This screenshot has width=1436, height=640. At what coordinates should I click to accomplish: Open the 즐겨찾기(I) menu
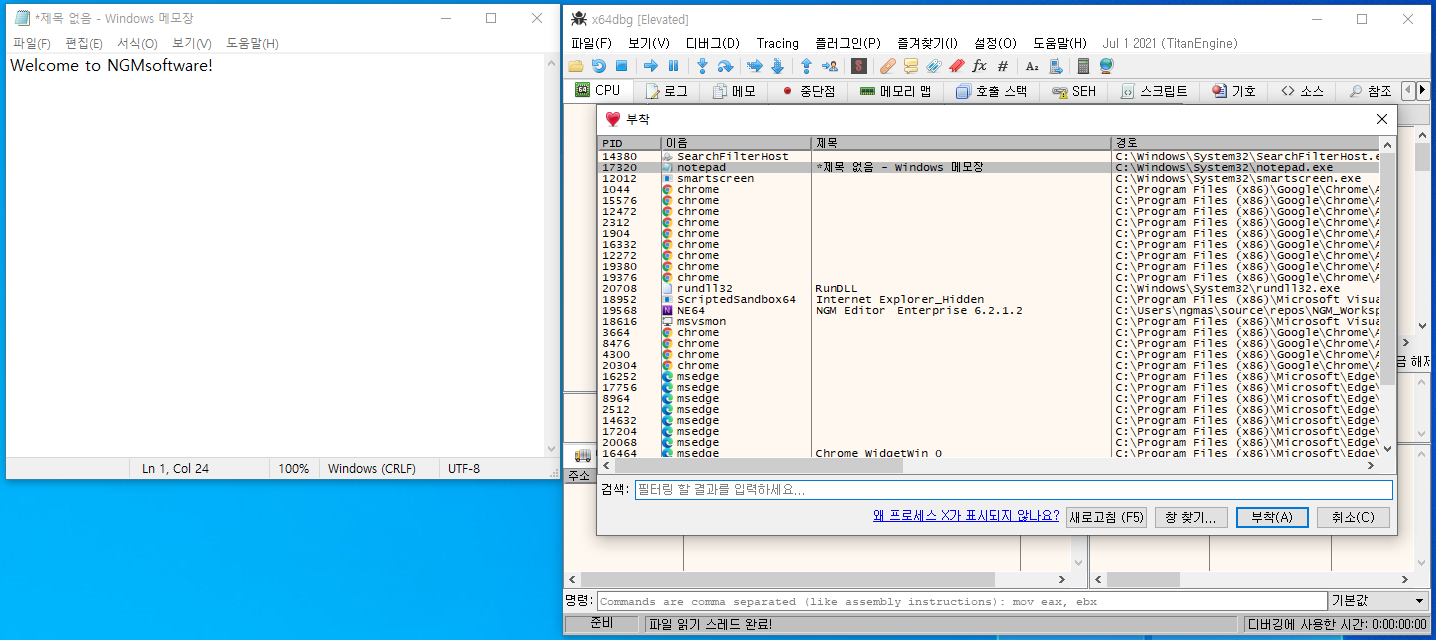pos(929,43)
